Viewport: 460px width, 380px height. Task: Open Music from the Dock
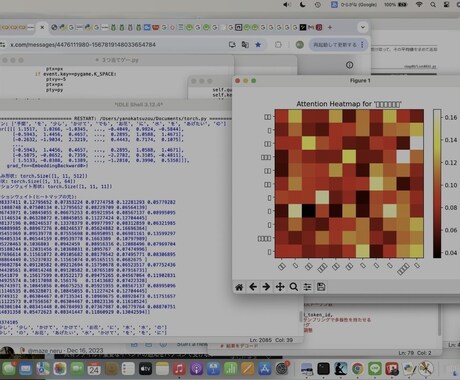(179, 369)
